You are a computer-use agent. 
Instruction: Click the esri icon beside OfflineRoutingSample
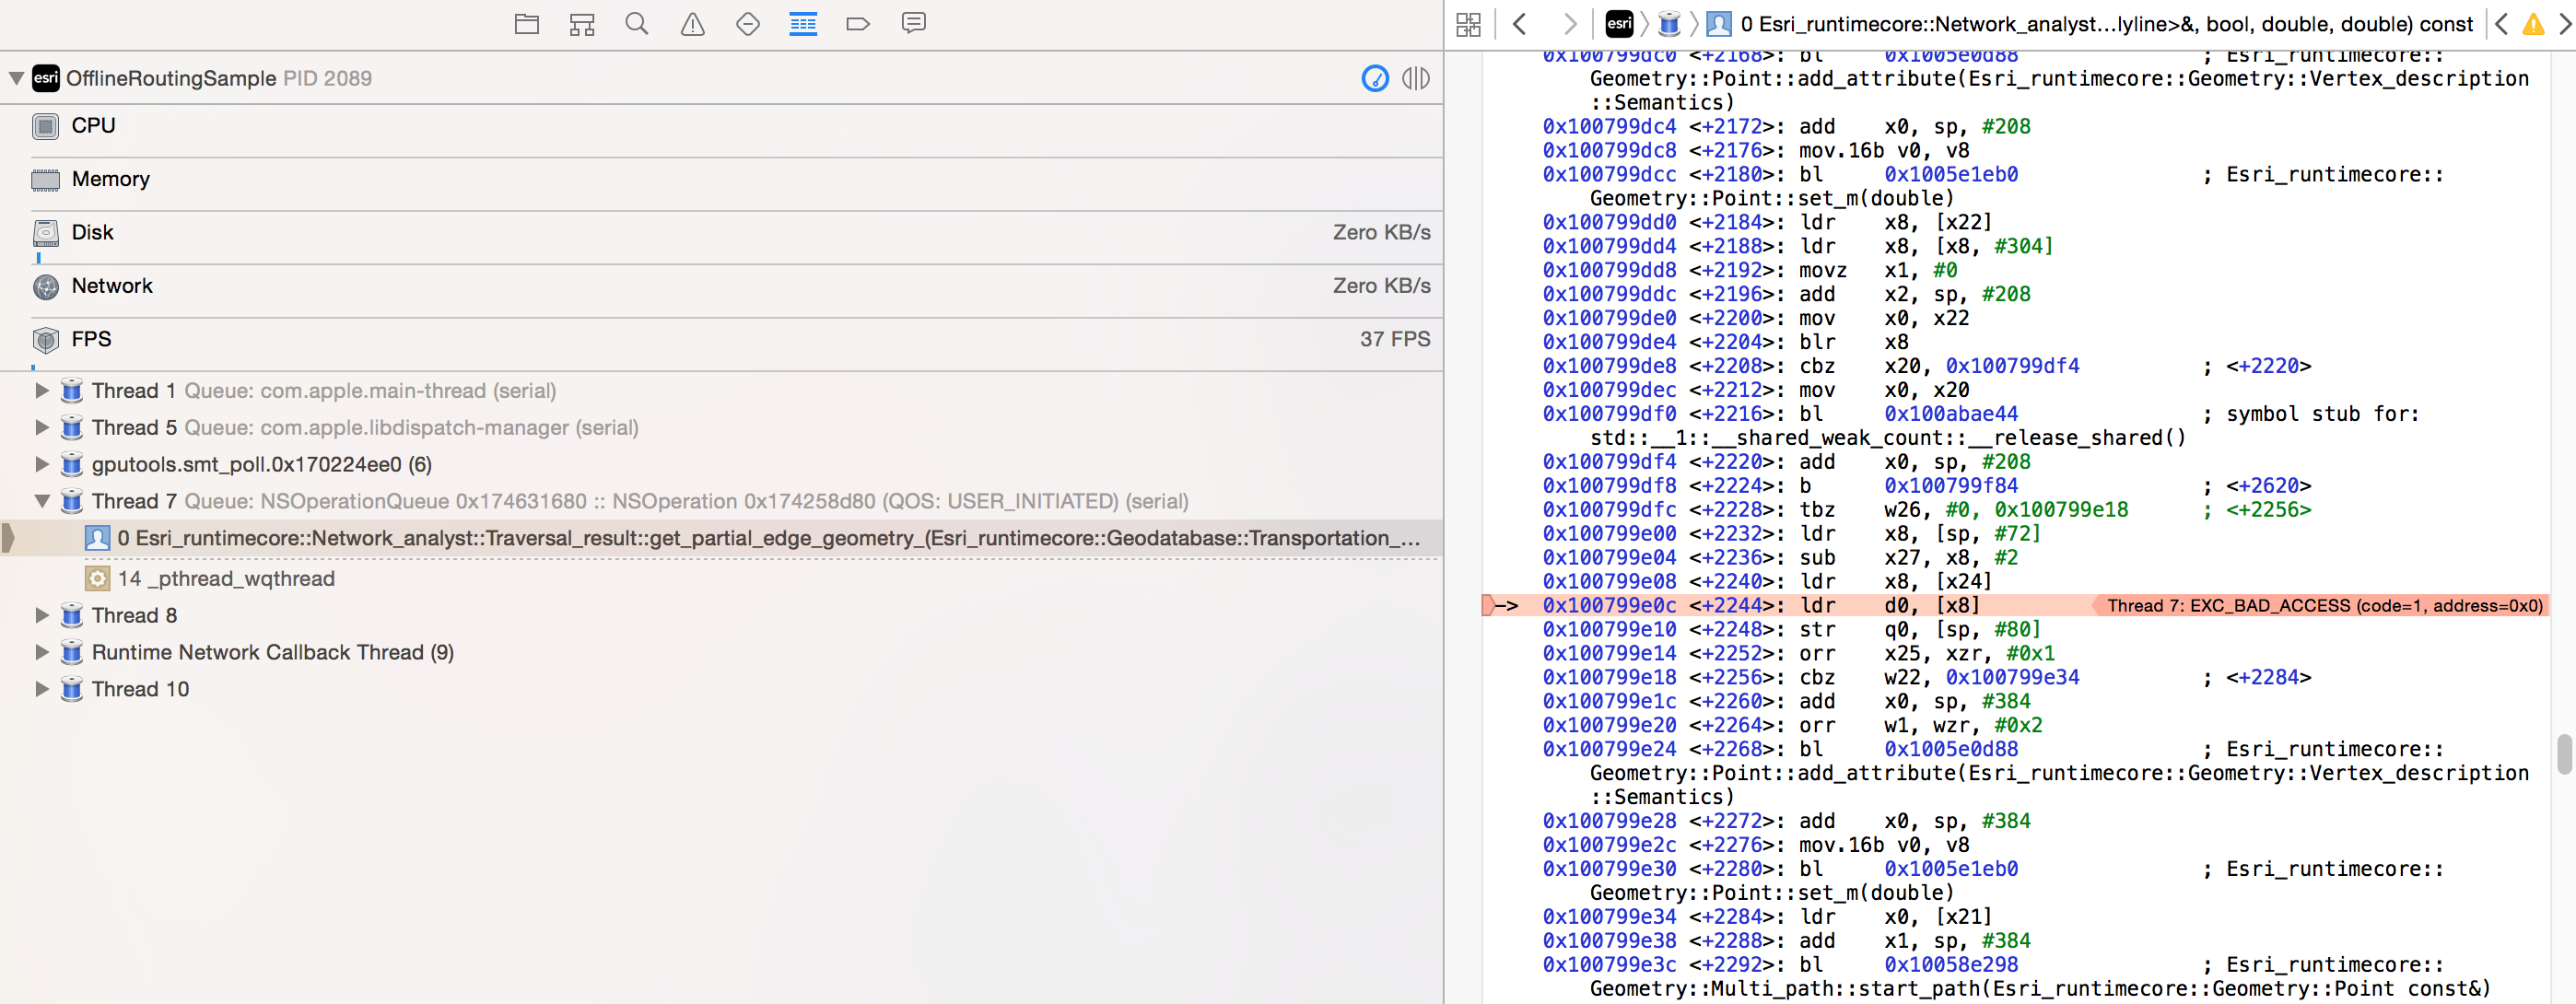click(46, 78)
